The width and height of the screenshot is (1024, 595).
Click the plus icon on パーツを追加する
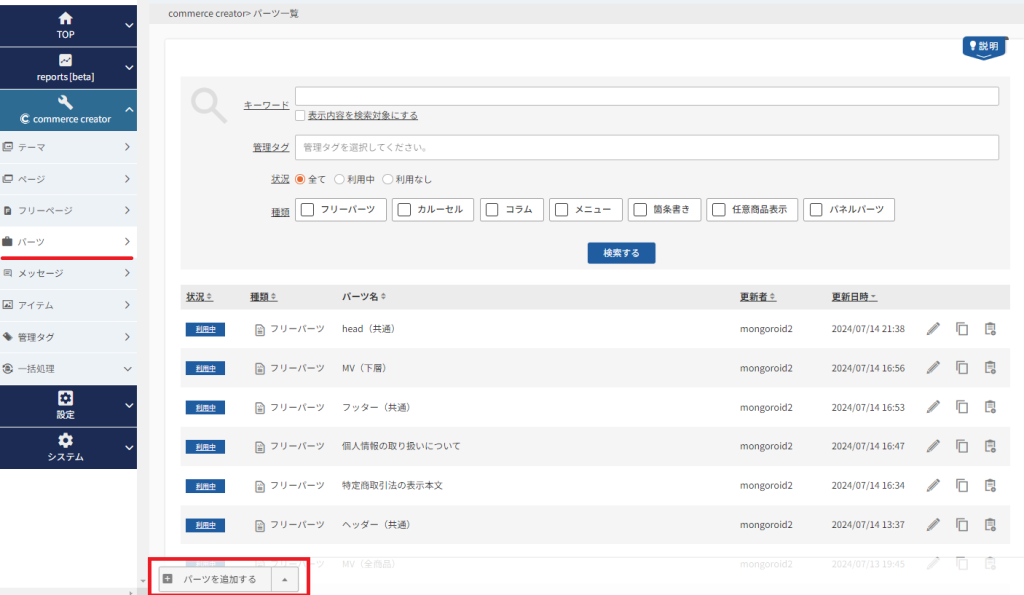168,579
